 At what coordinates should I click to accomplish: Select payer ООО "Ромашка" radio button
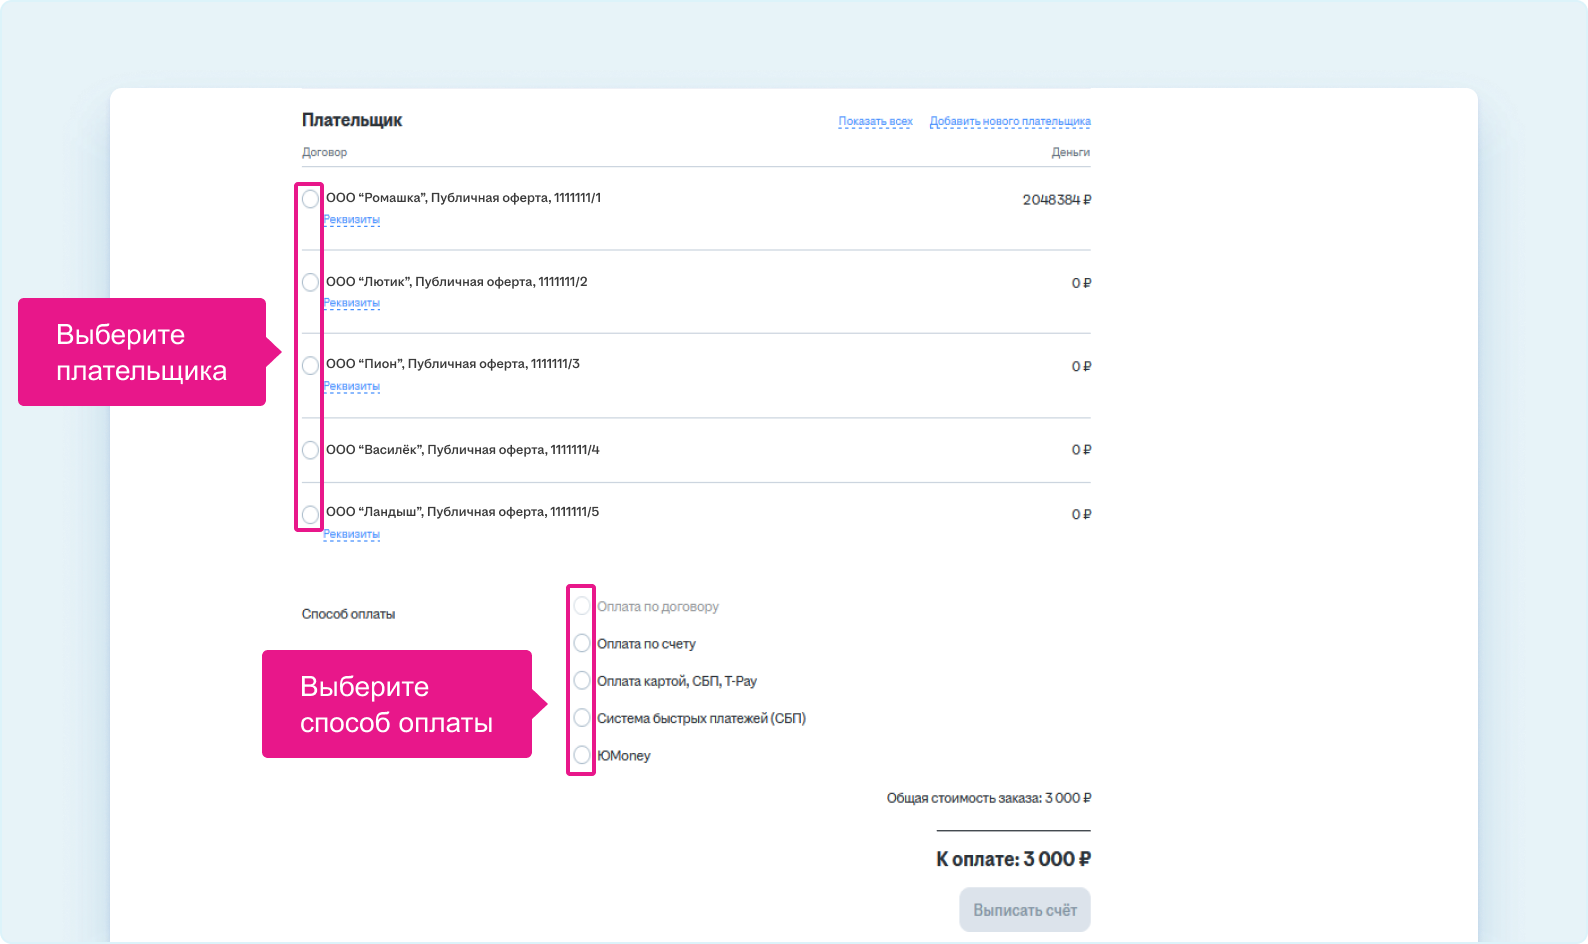[310, 199]
